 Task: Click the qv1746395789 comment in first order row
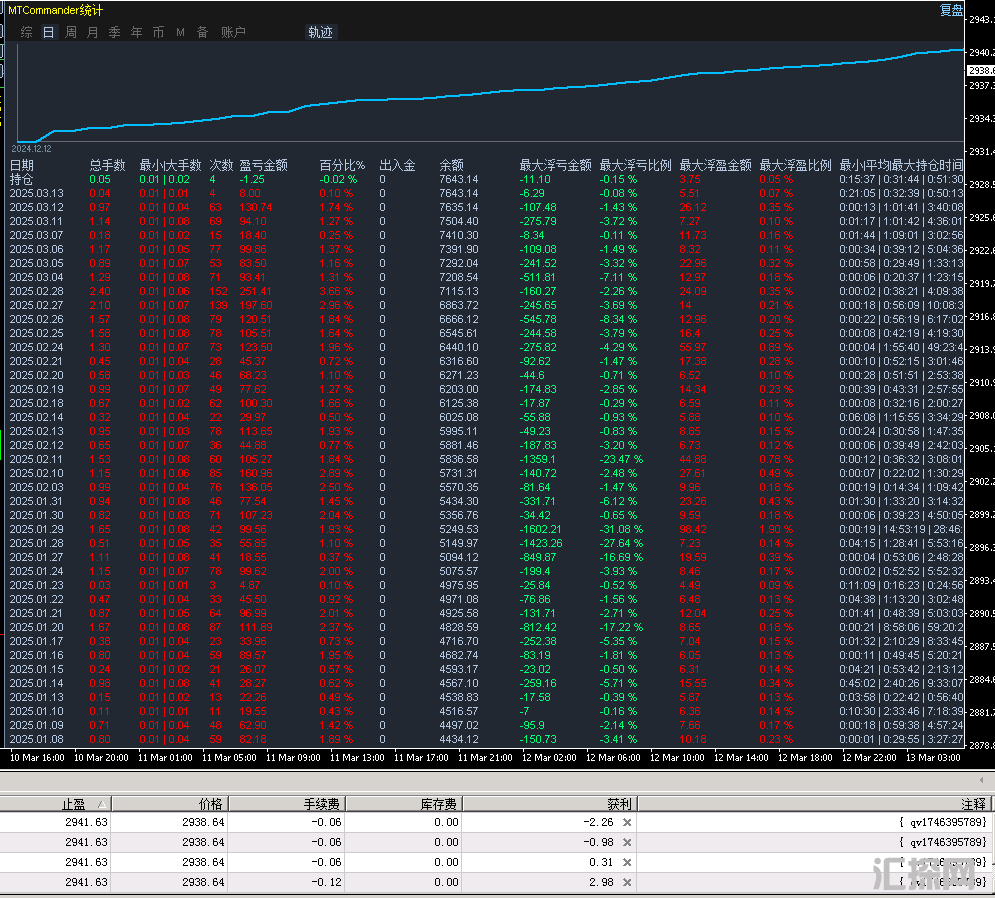[944, 822]
